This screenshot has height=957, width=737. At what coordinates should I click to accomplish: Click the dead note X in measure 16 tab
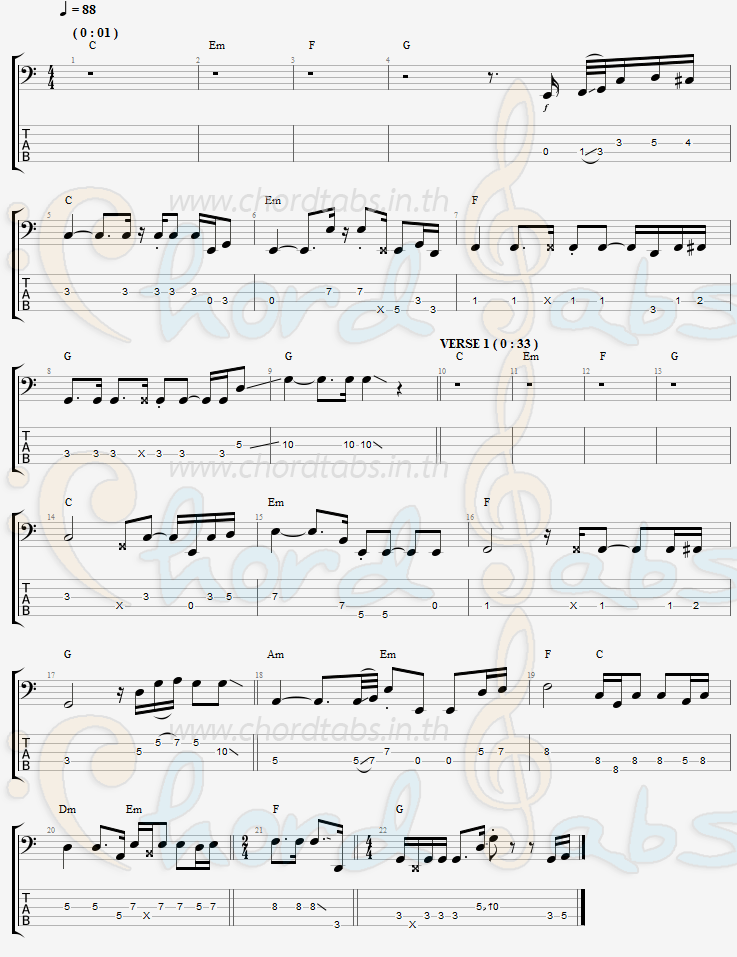573,605
